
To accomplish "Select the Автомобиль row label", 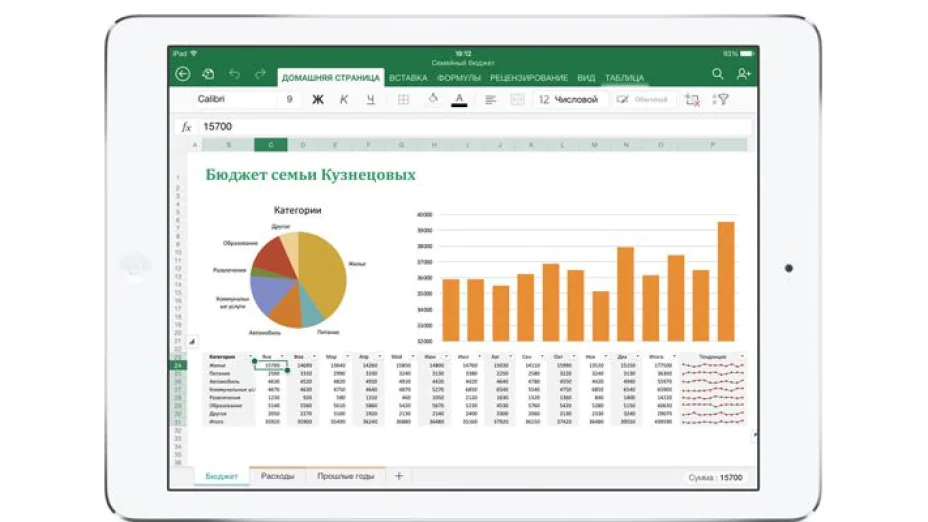I will 224,382.
